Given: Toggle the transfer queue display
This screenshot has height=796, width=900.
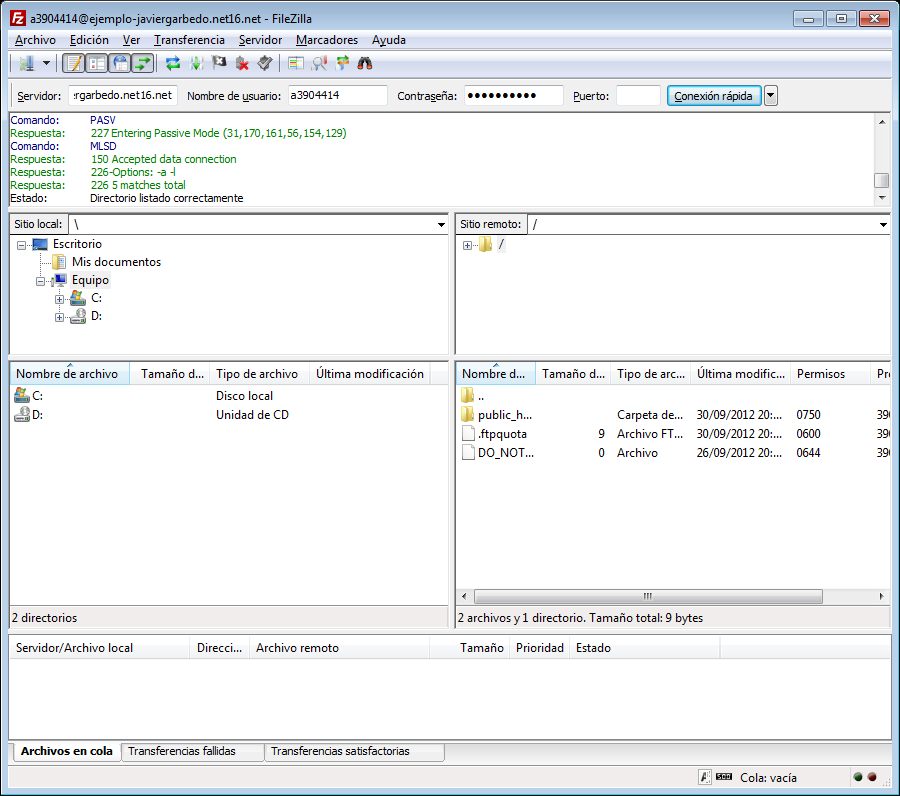Looking at the screenshot, I should 142,64.
